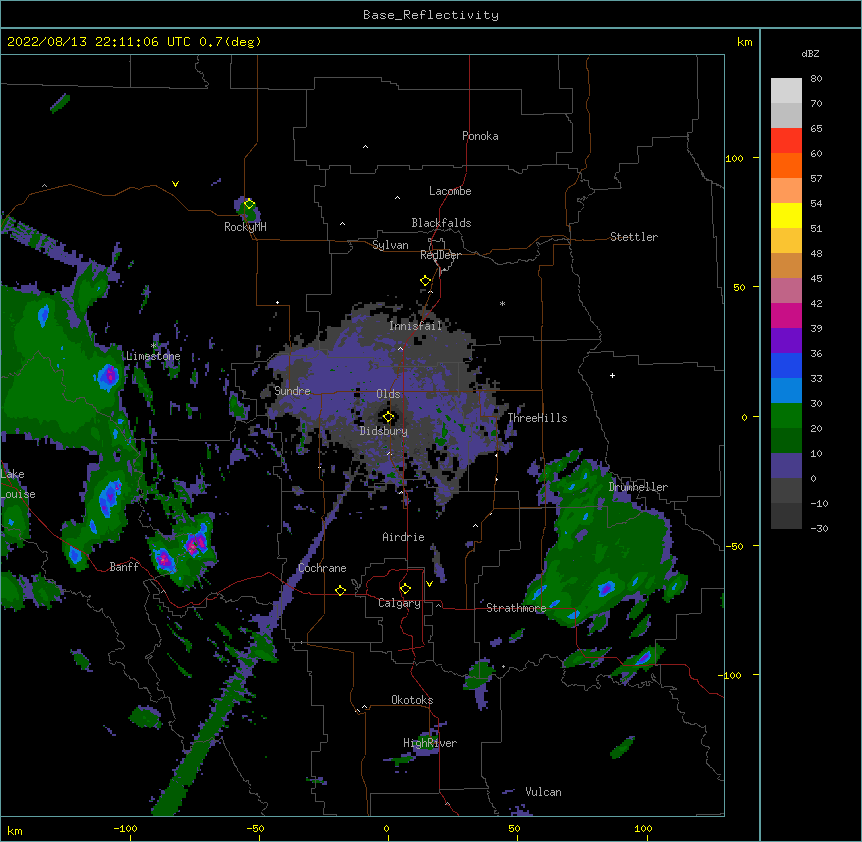Click the RedDeer city label

tap(440, 255)
